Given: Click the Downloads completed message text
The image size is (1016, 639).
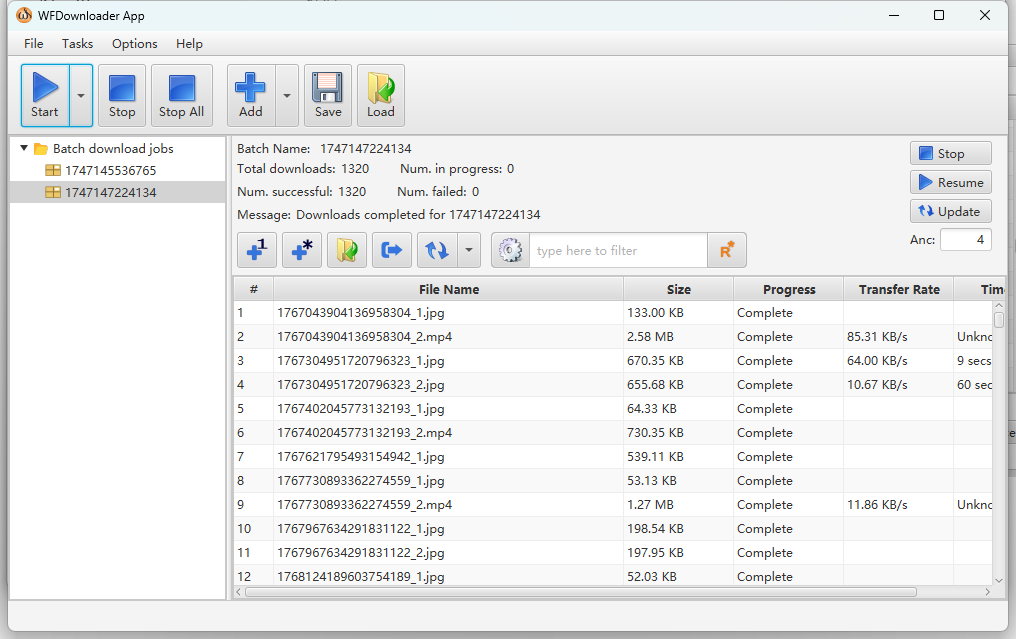Looking at the screenshot, I should click(x=418, y=215).
